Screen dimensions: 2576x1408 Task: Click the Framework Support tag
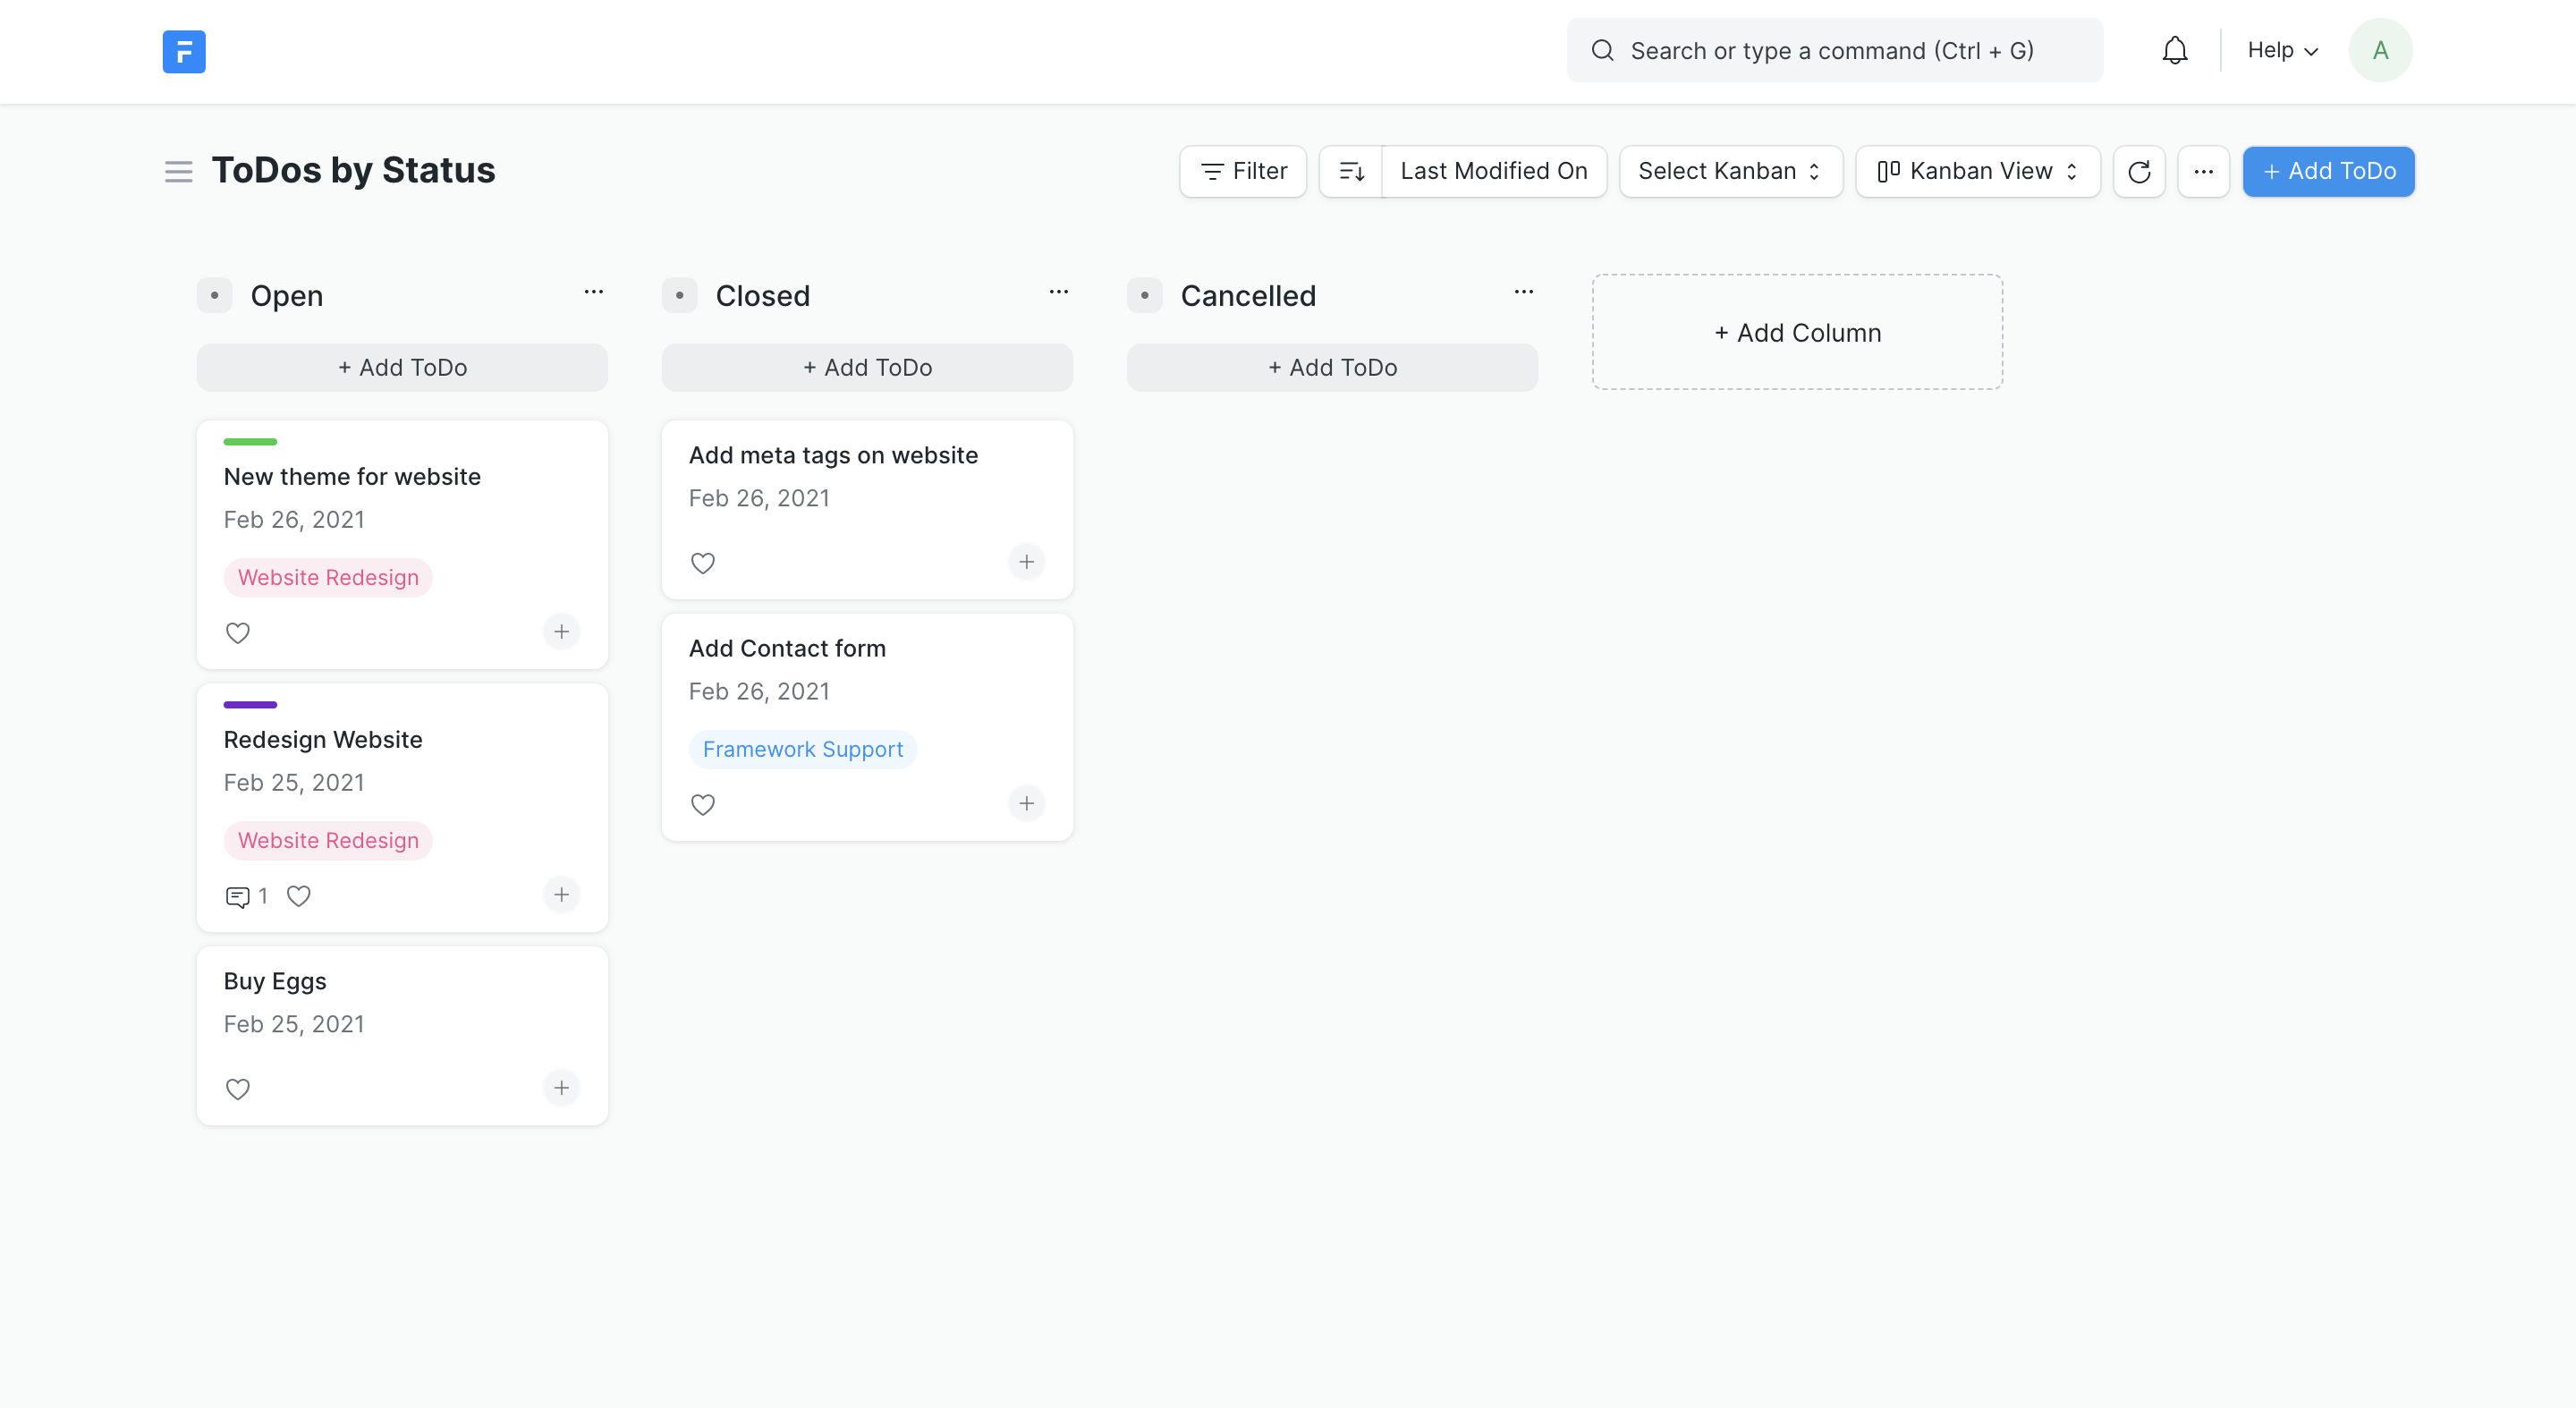(x=802, y=748)
